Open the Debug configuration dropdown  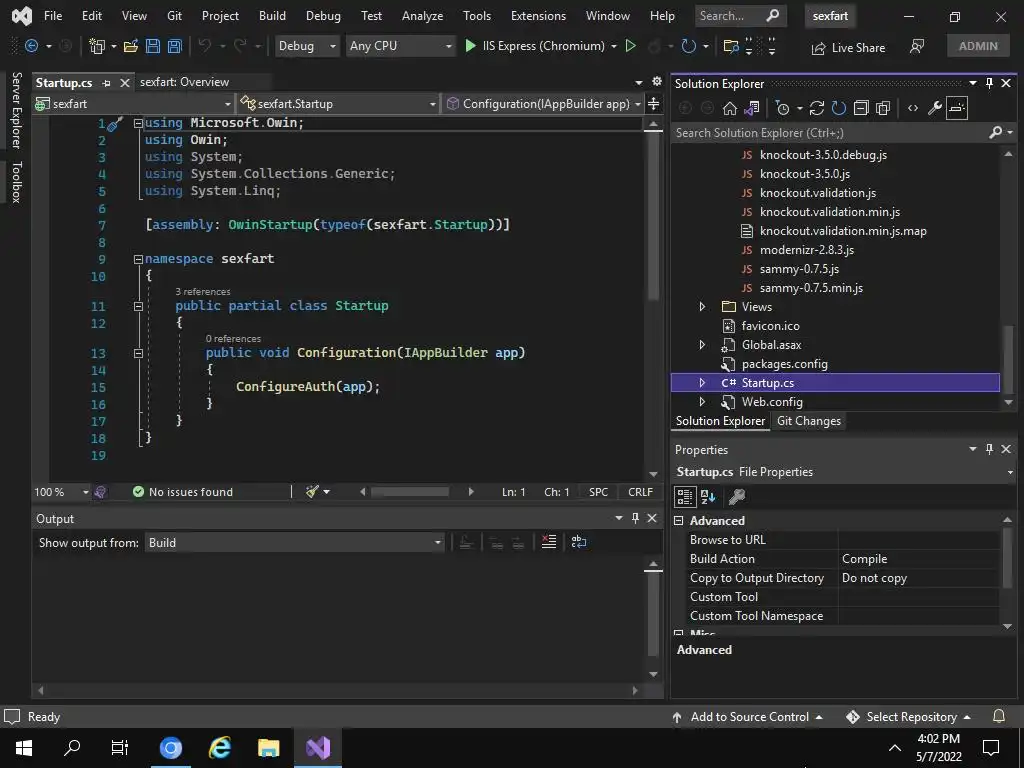[x=307, y=46]
